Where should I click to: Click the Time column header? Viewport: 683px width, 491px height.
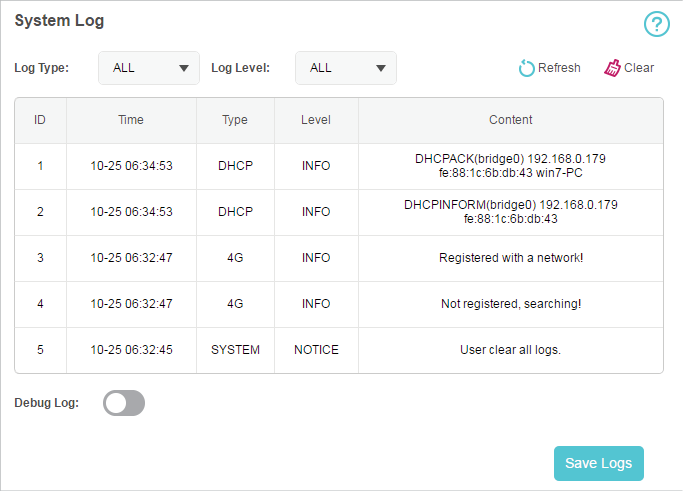[x=131, y=120]
